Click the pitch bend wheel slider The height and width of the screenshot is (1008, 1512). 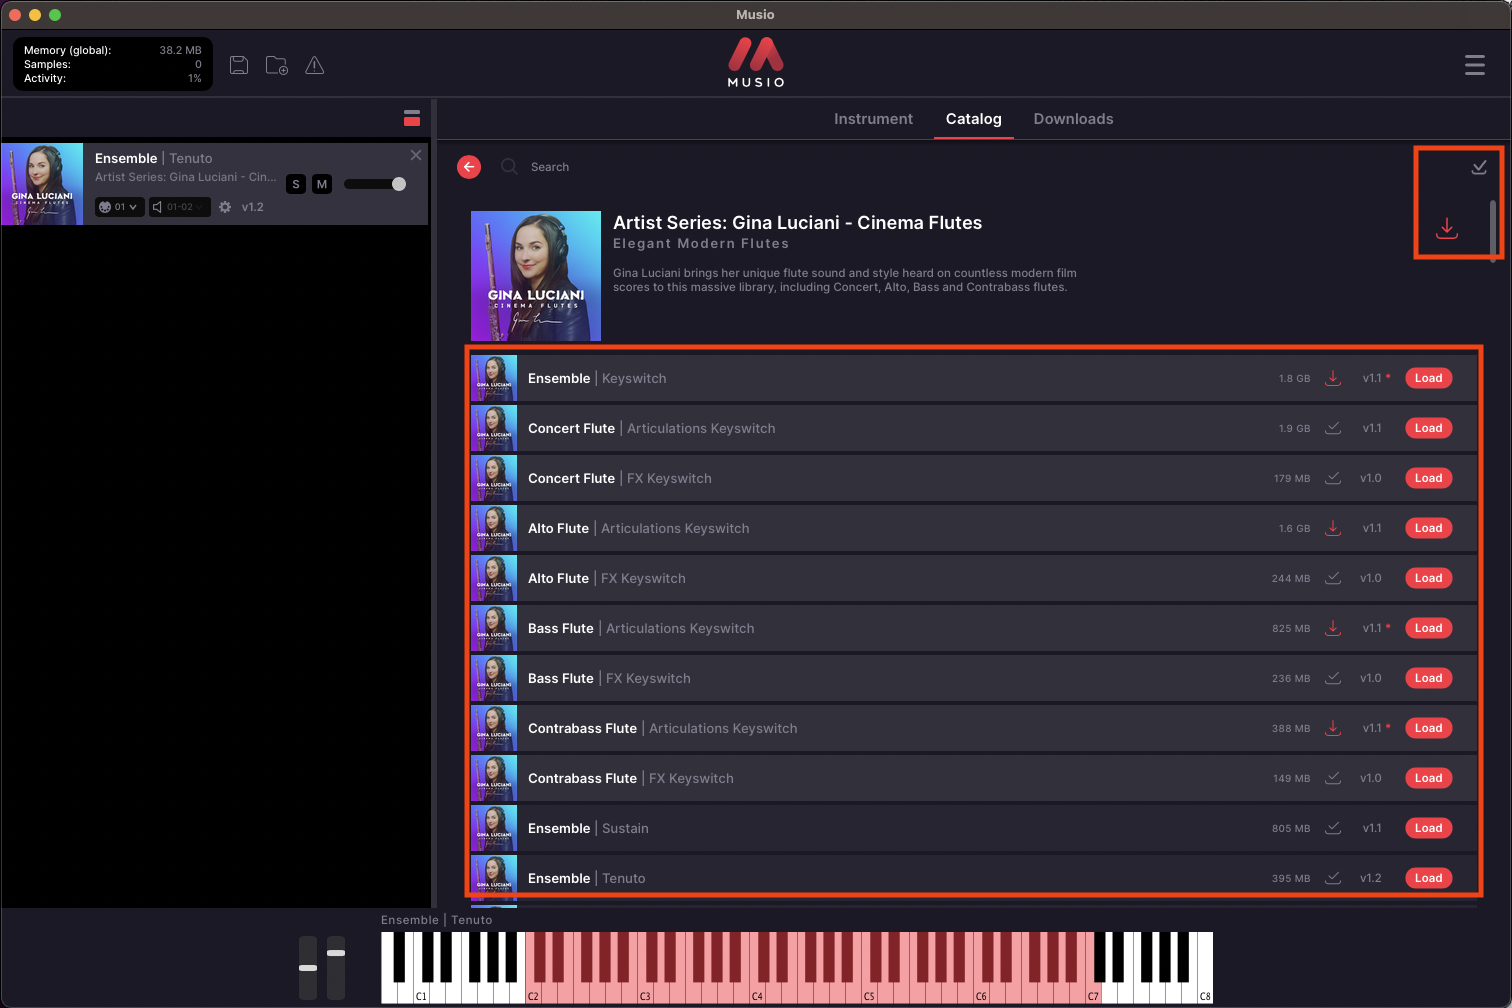click(308, 968)
